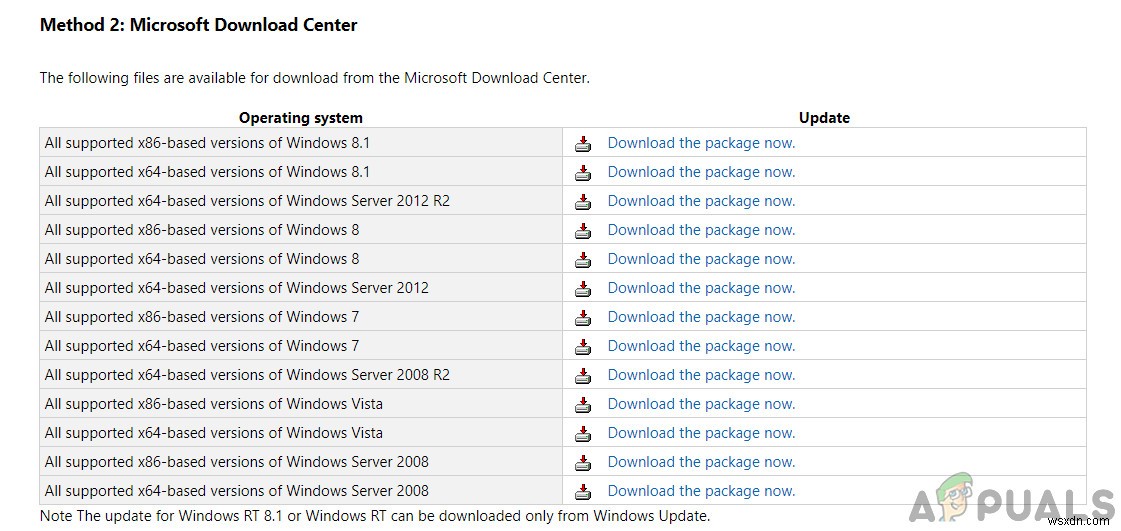
Task: Click the 'The following files are available' sentence
Action: pos(315,78)
